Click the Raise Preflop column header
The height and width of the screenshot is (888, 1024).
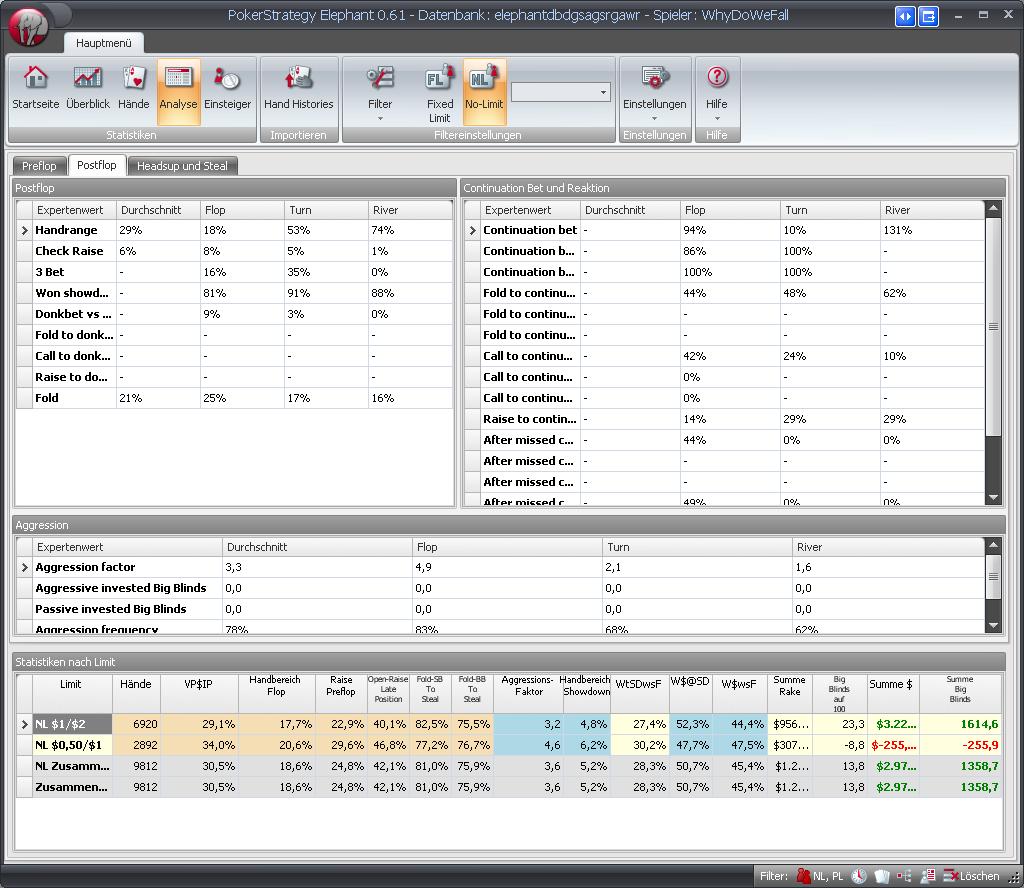tap(341, 693)
